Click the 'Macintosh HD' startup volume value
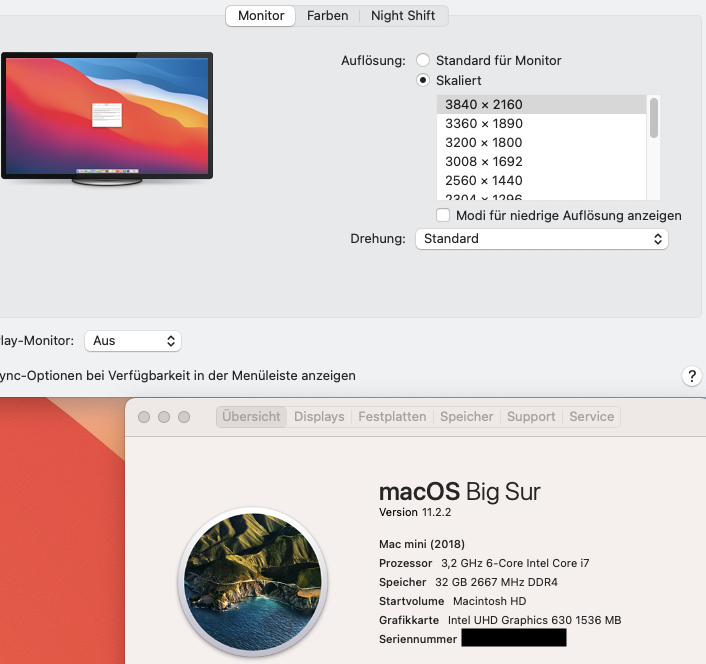 click(489, 601)
